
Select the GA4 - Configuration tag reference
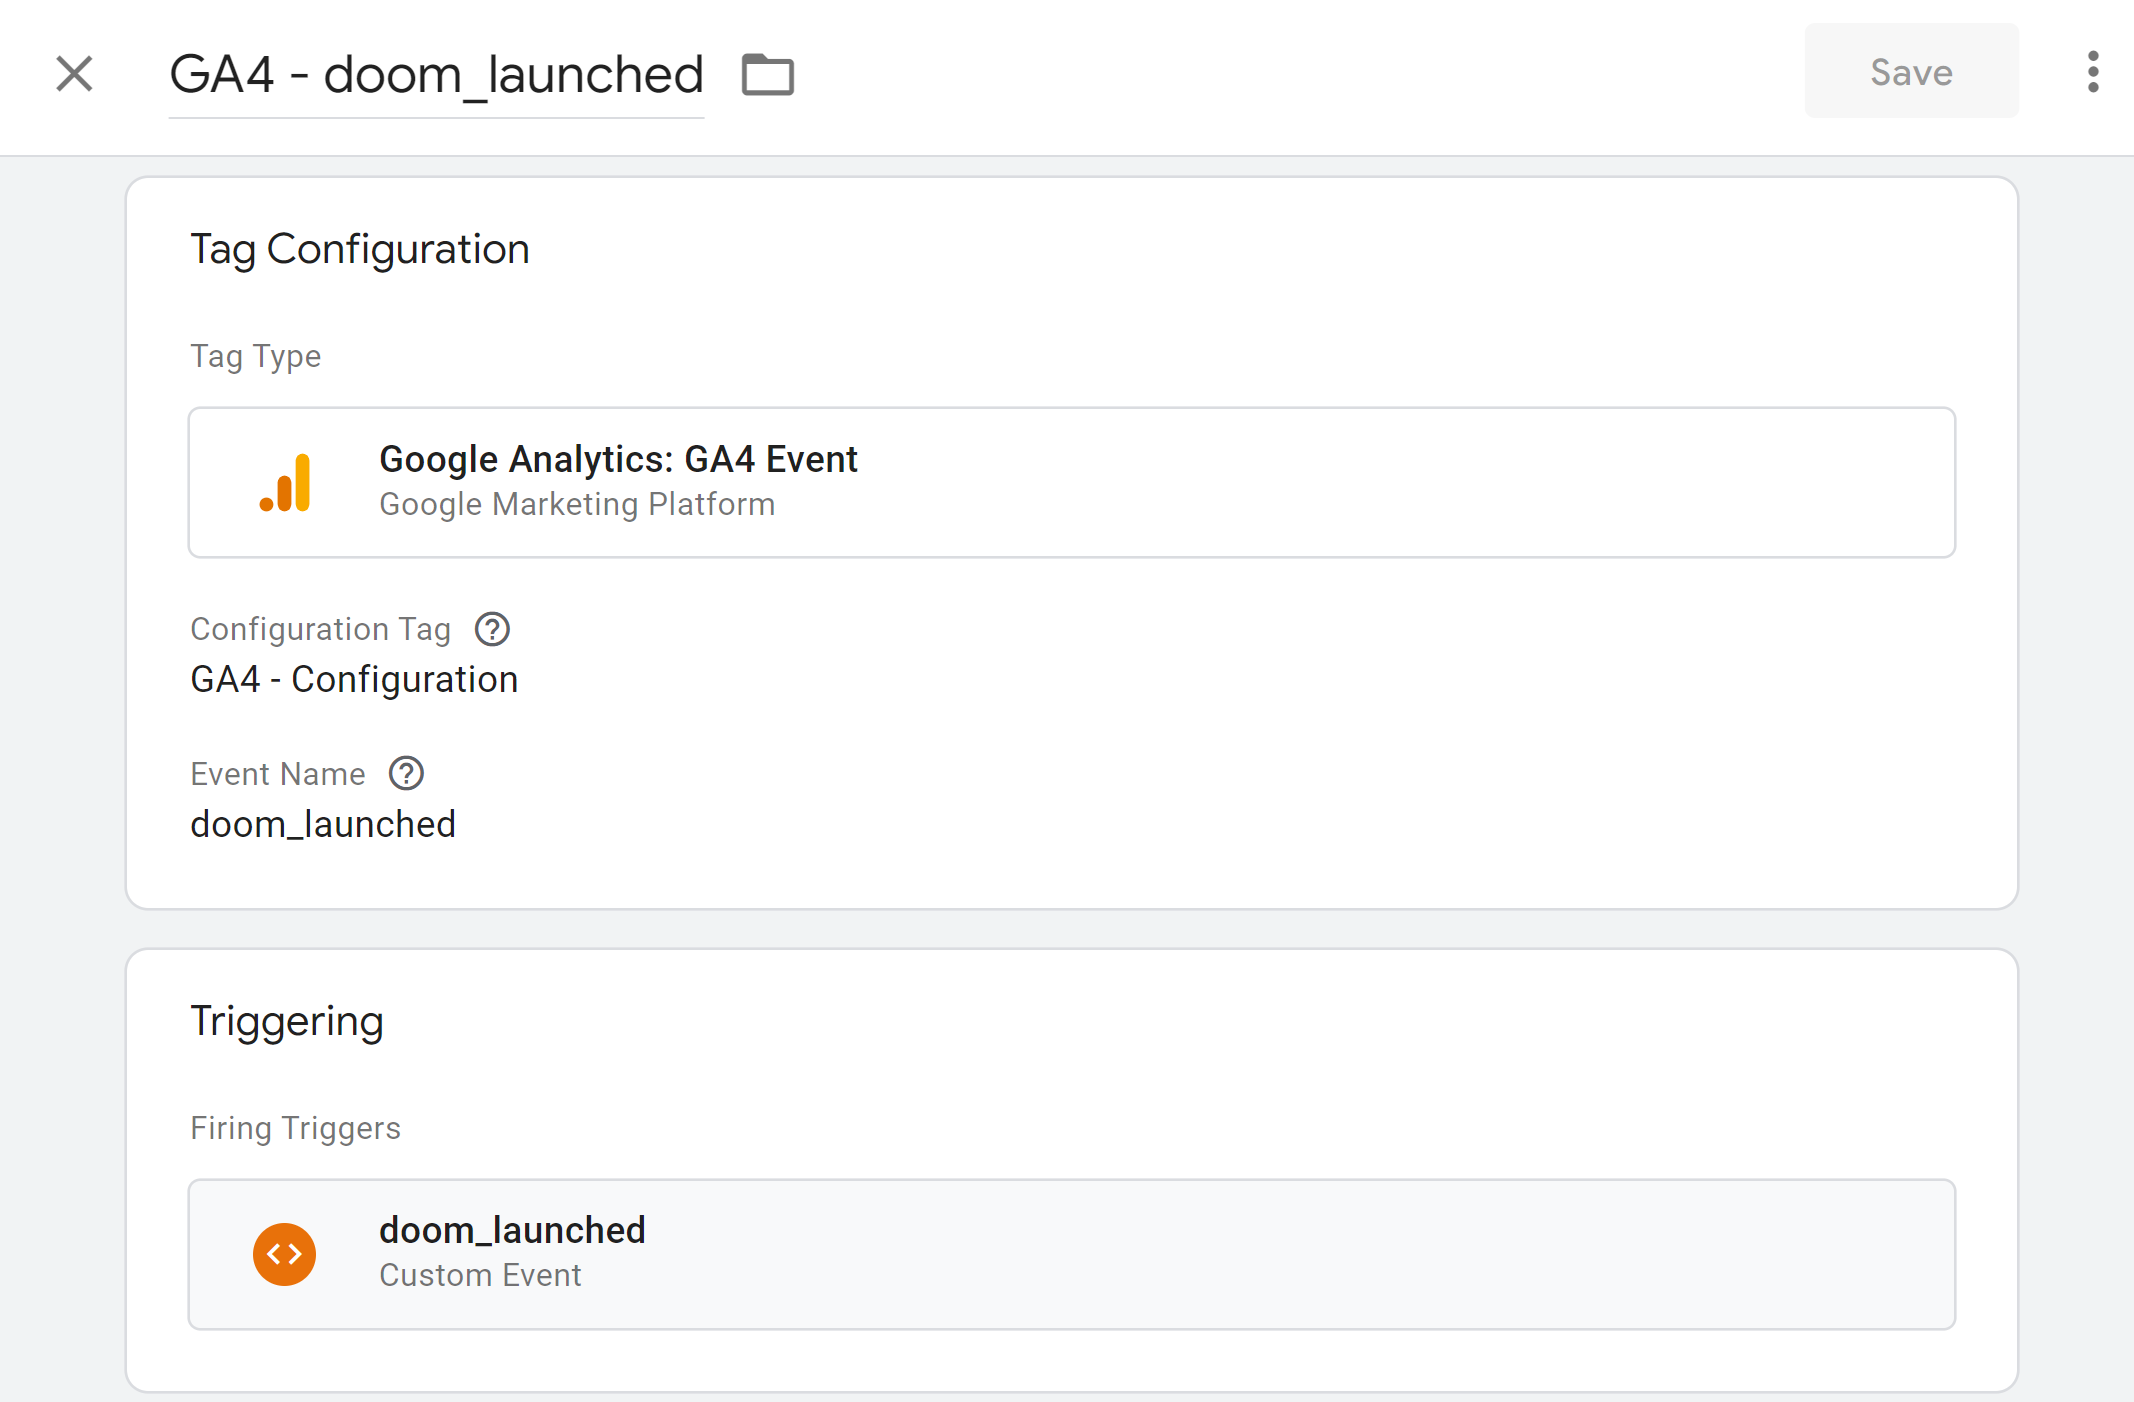pos(354,678)
